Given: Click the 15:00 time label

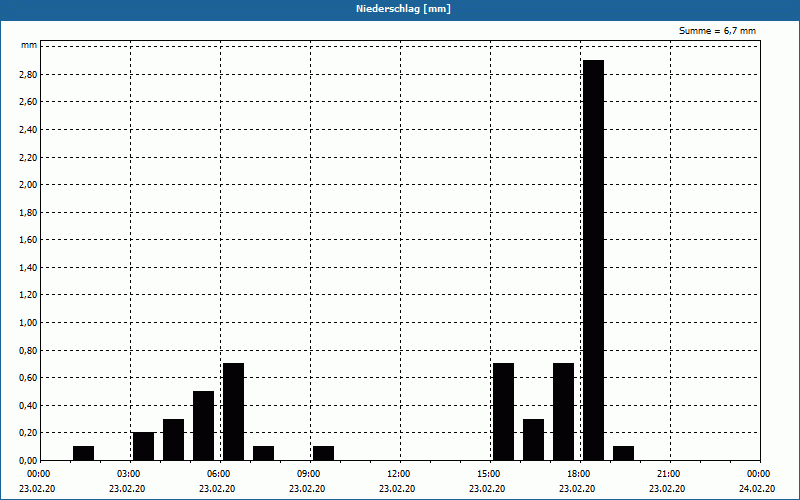Looking at the screenshot, I should click(491, 474).
